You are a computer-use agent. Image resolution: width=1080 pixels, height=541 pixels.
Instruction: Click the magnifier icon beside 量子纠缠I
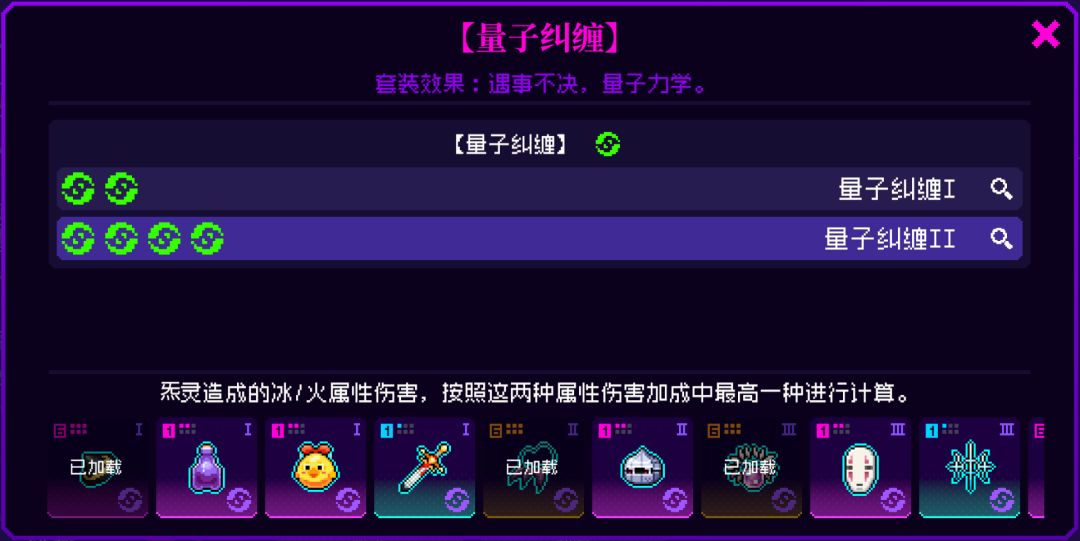[x=1001, y=188]
